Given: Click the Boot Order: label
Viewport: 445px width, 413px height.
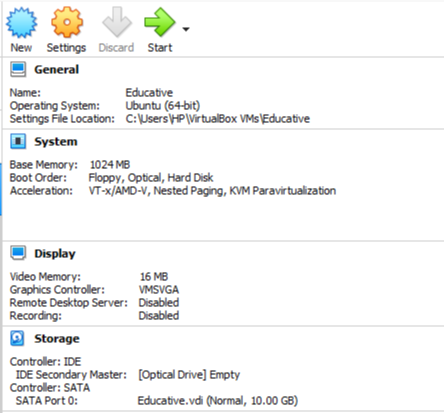Looking at the screenshot, I should point(38,178).
